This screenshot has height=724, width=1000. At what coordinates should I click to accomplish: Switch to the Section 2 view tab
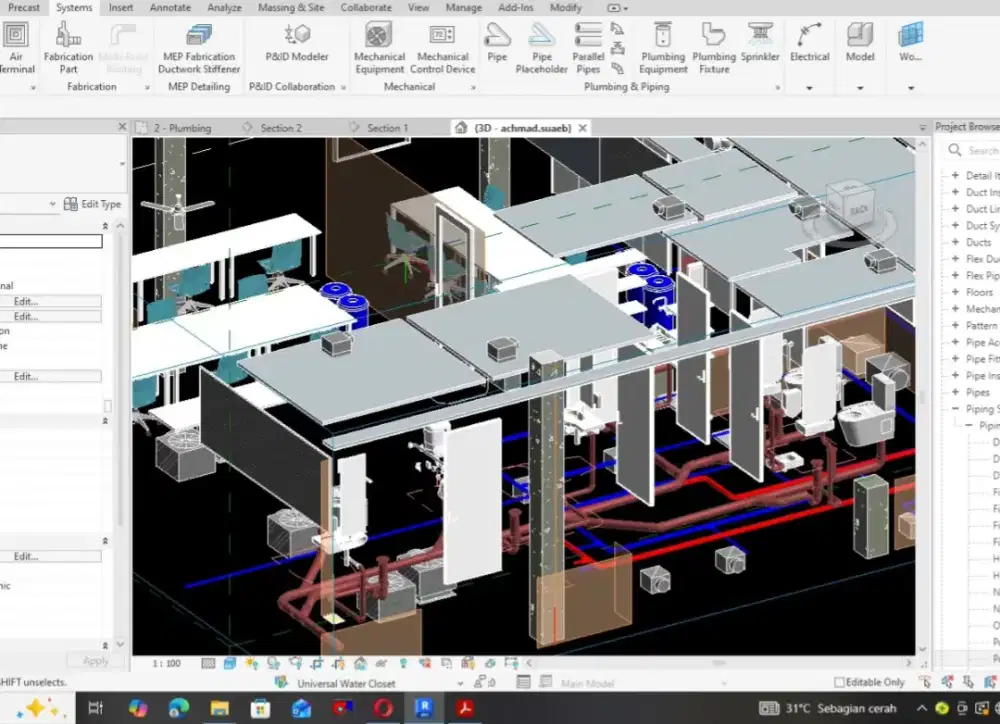pos(280,128)
